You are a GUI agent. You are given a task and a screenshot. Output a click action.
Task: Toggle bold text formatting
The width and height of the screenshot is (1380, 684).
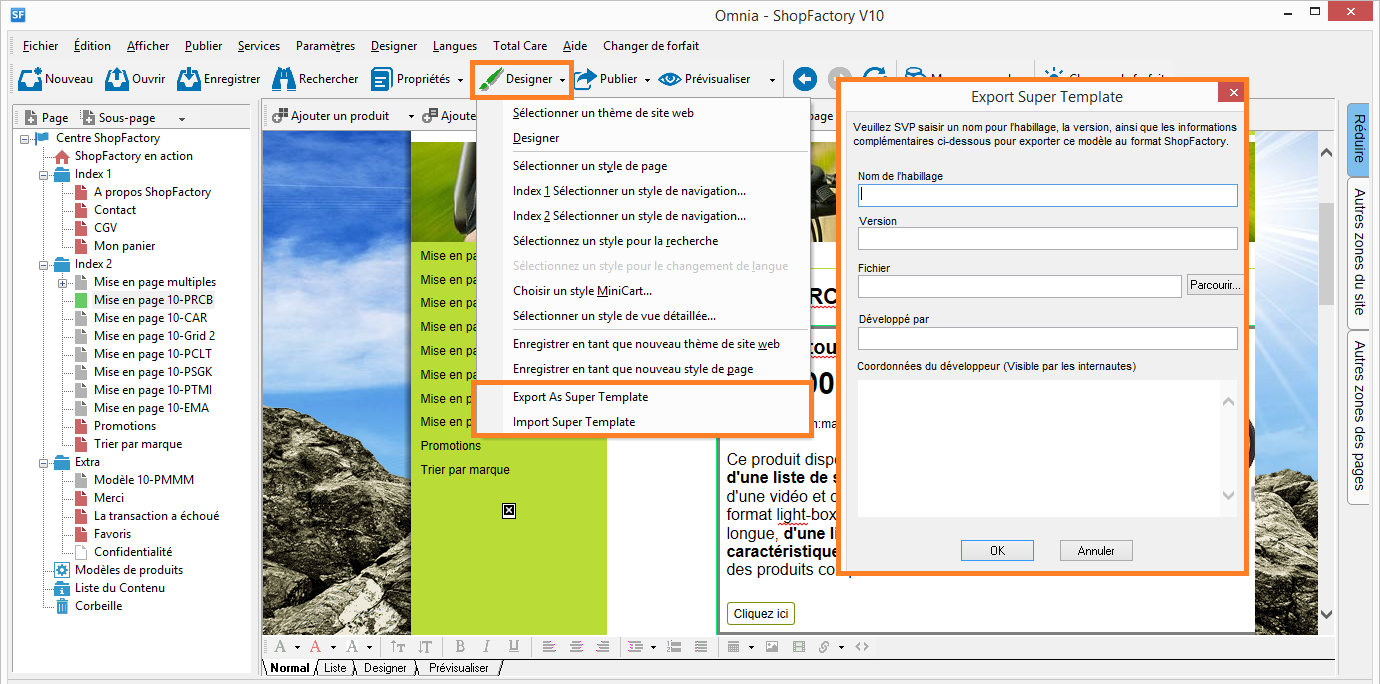(460, 647)
